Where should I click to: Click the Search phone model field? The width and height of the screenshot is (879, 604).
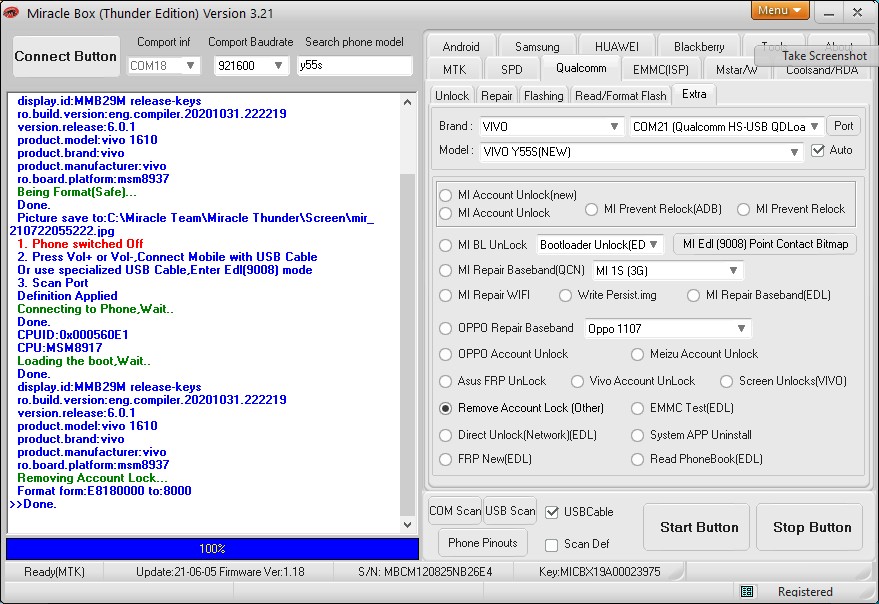tap(354, 66)
